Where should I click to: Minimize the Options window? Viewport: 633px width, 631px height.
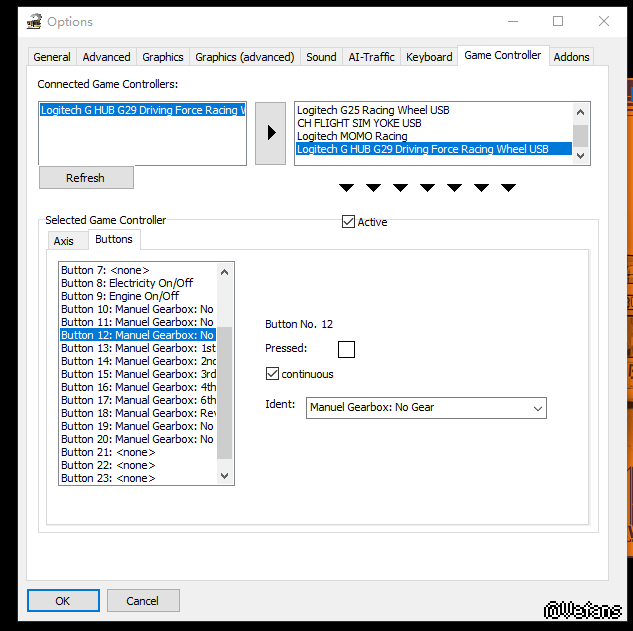(513, 21)
